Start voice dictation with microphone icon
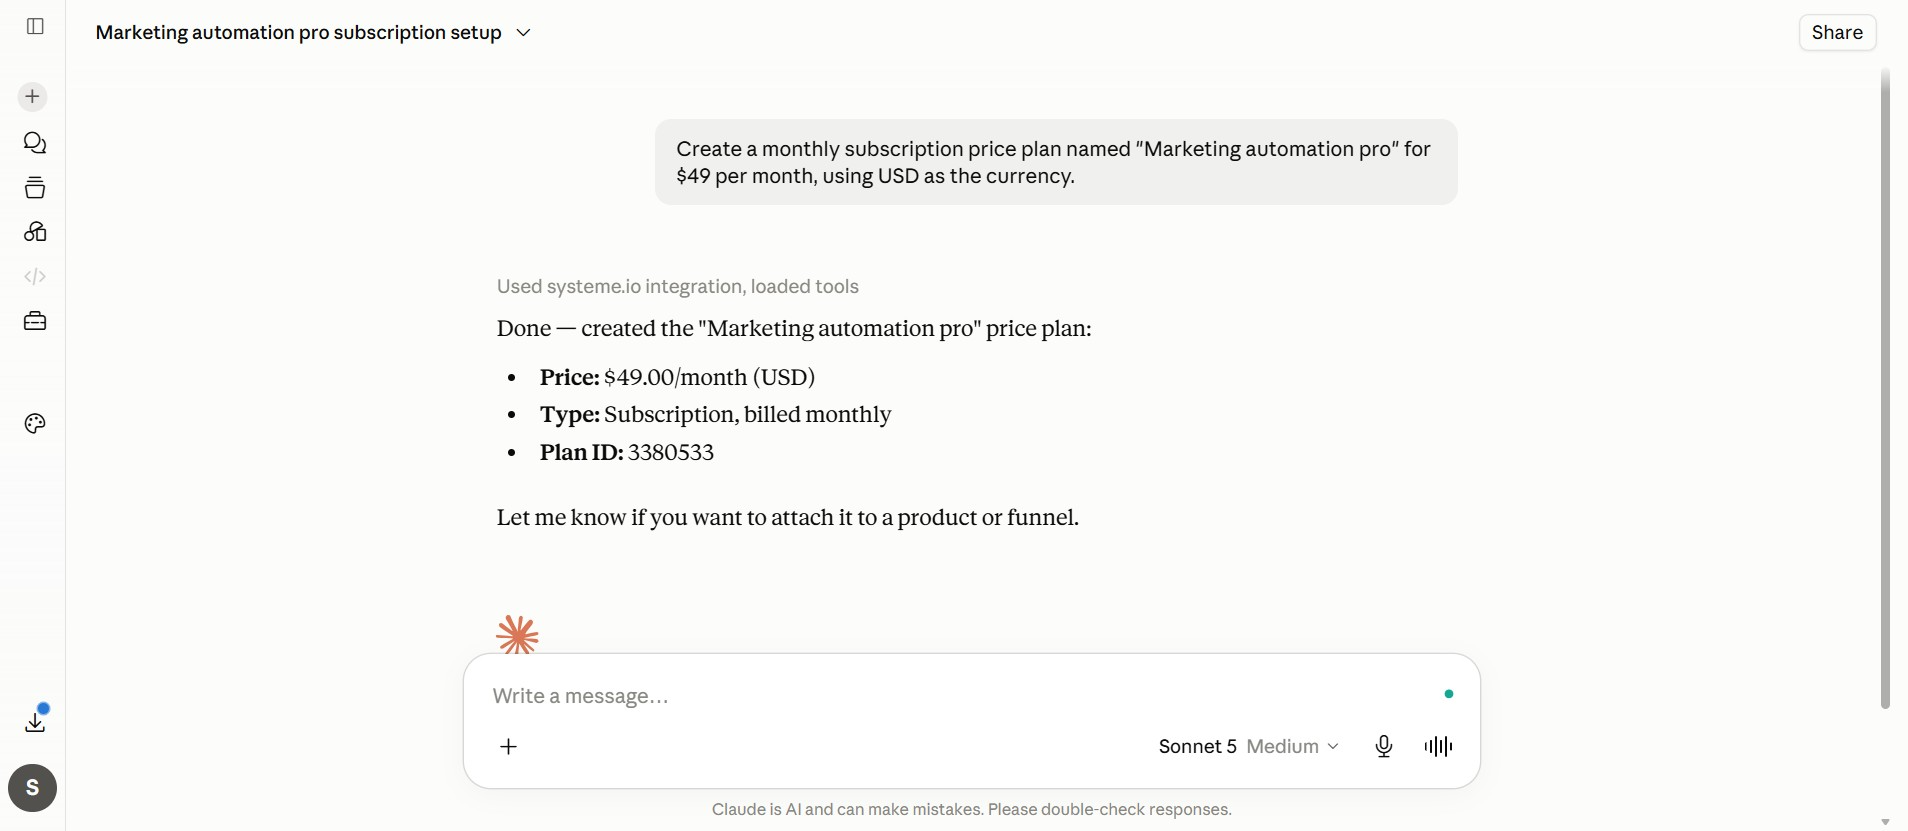Viewport: 1908px width, 831px height. 1384,747
